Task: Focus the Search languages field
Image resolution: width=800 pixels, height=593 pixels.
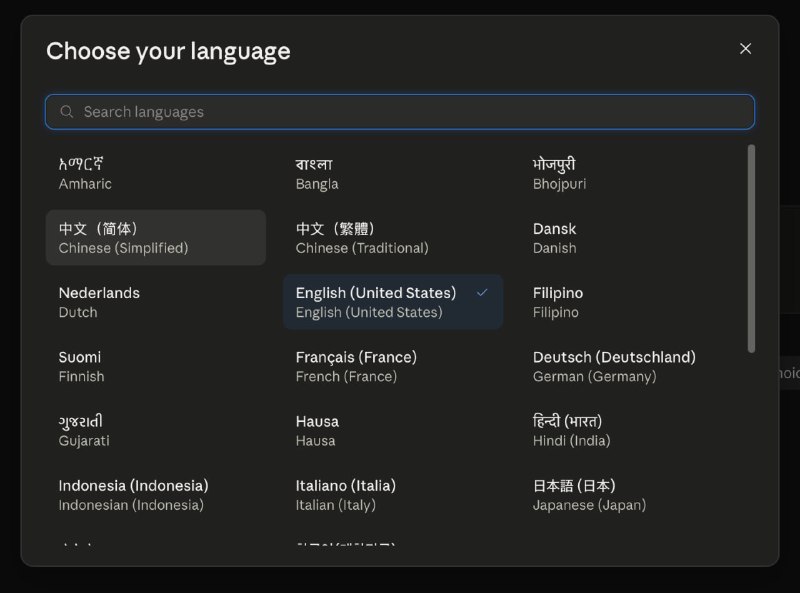Action: [399, 112]
